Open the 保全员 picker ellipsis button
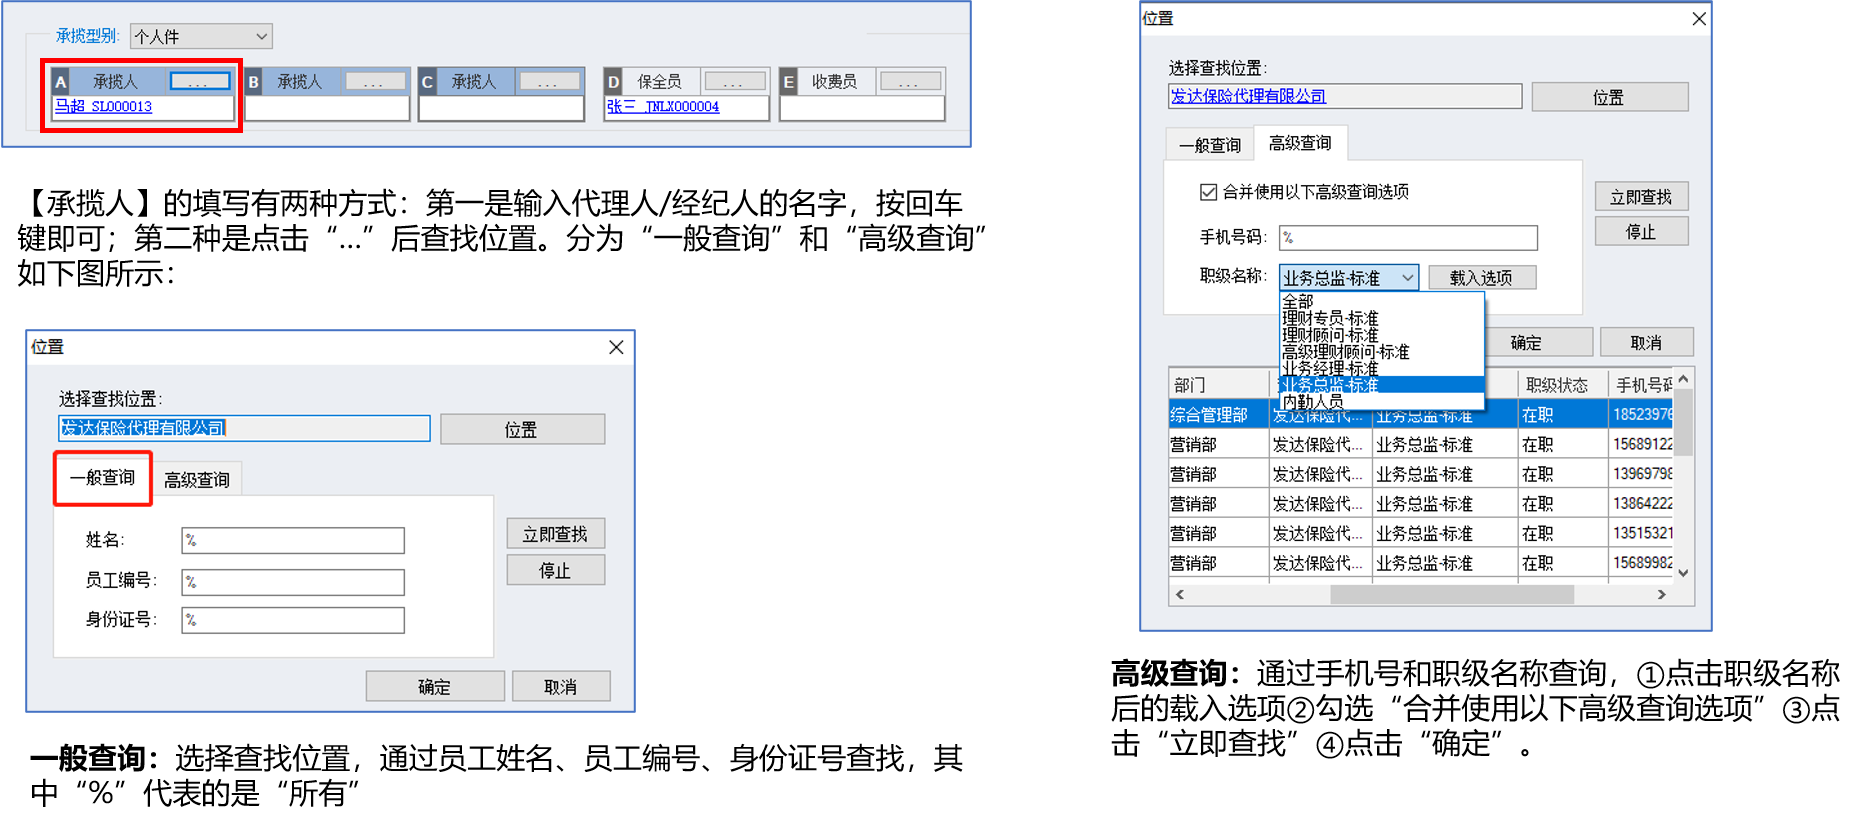Image resolution: width=1864 pixels, height=828 pixels. click(x=734, y=81)
